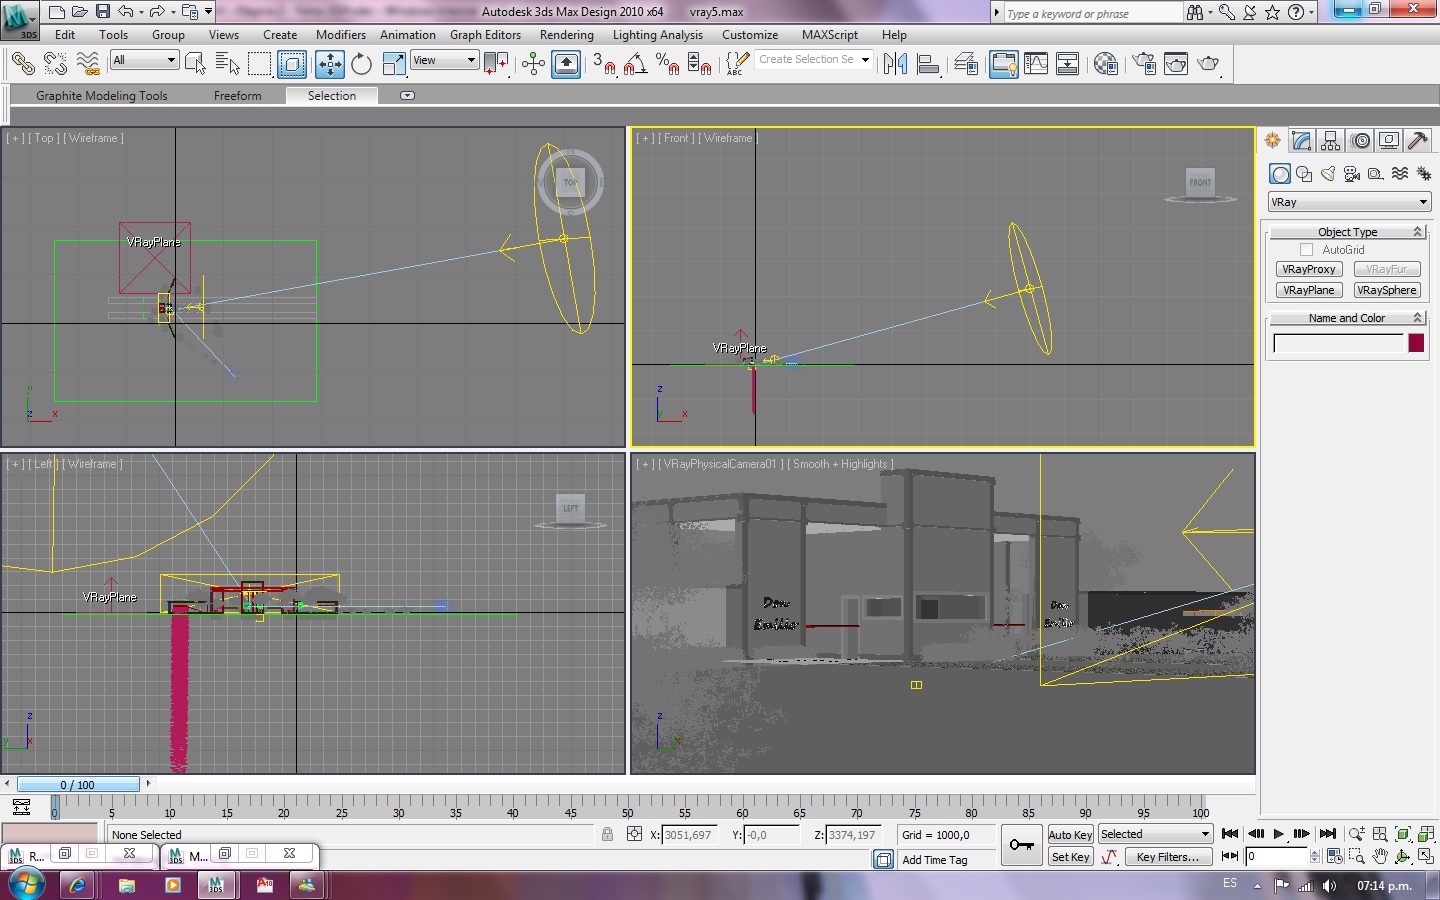Open the selection filter All dropdown
Image resolution: width=1440 pixels, height=900 pixels.
[x=144, y=60]
